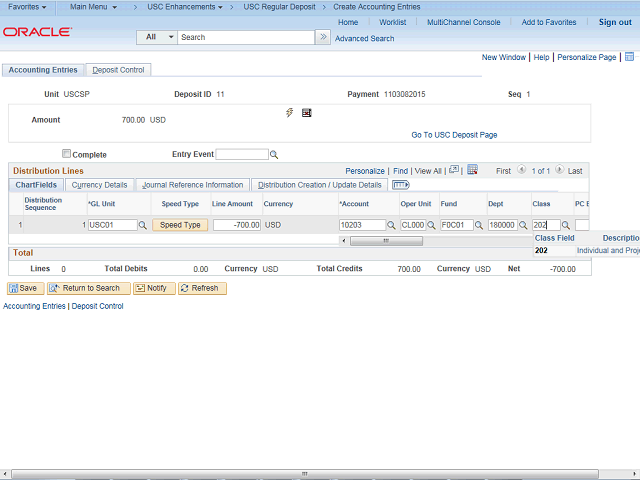This screenshot has height=480, width=640.
Task: Click the grid scrollbar left arrow
Action: pos(344,241)
